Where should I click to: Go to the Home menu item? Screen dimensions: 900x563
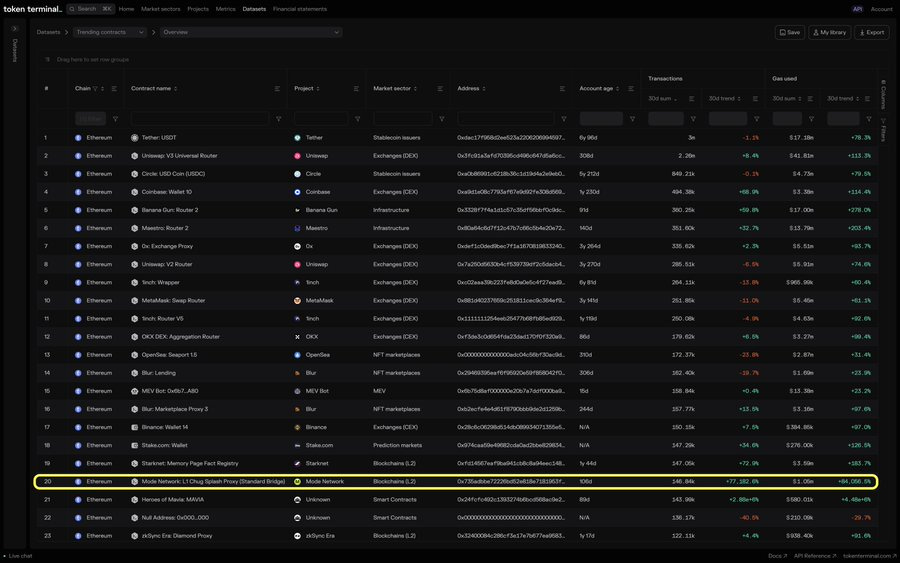pyautogui.click(x=126, y=9)
